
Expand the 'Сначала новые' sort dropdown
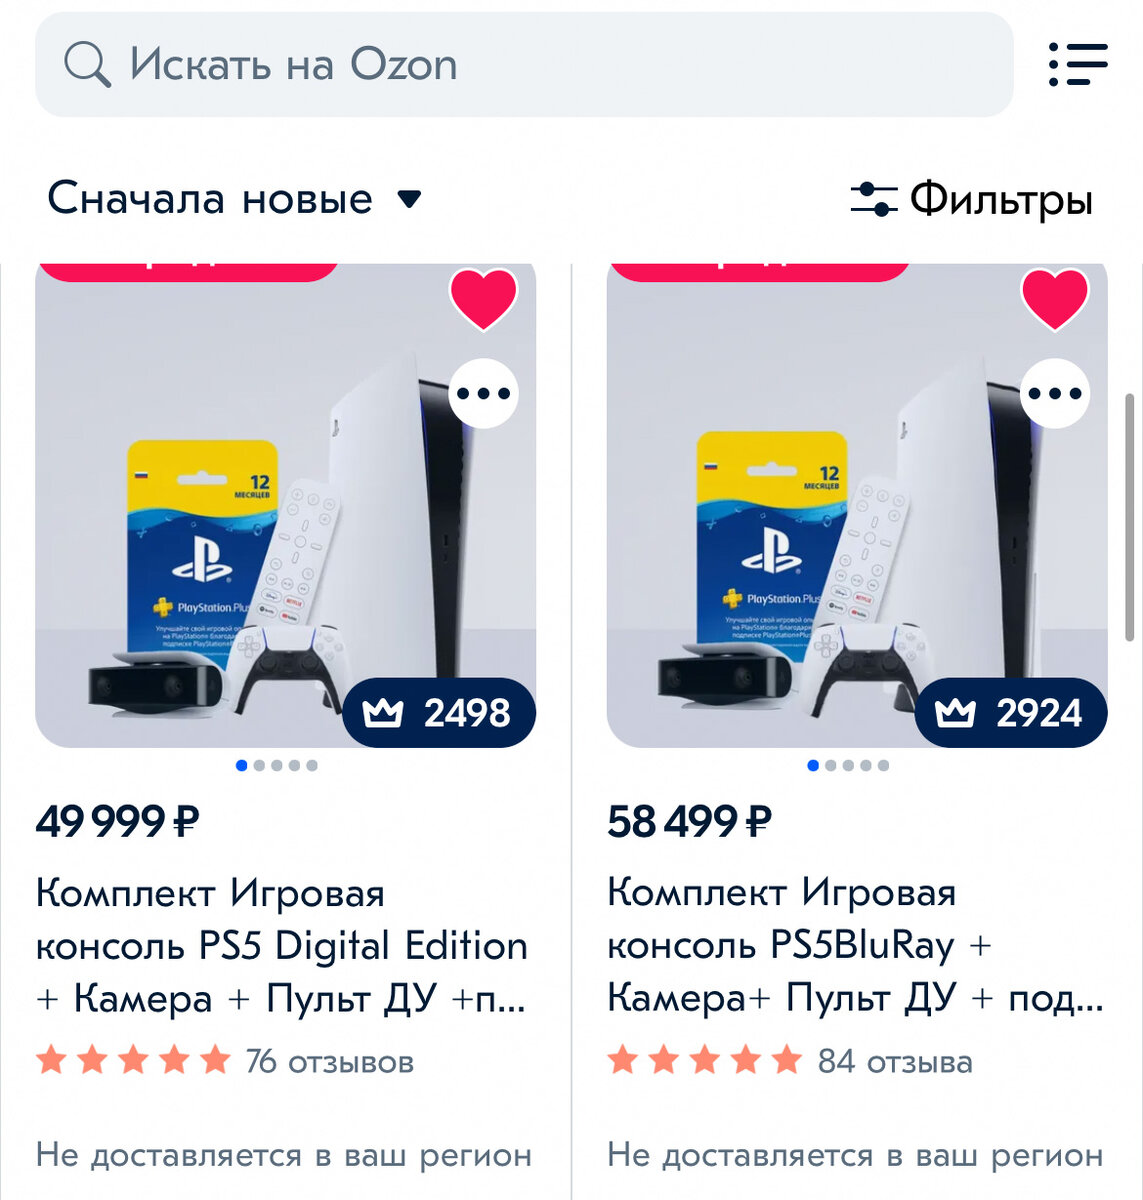tap(235, 198)
